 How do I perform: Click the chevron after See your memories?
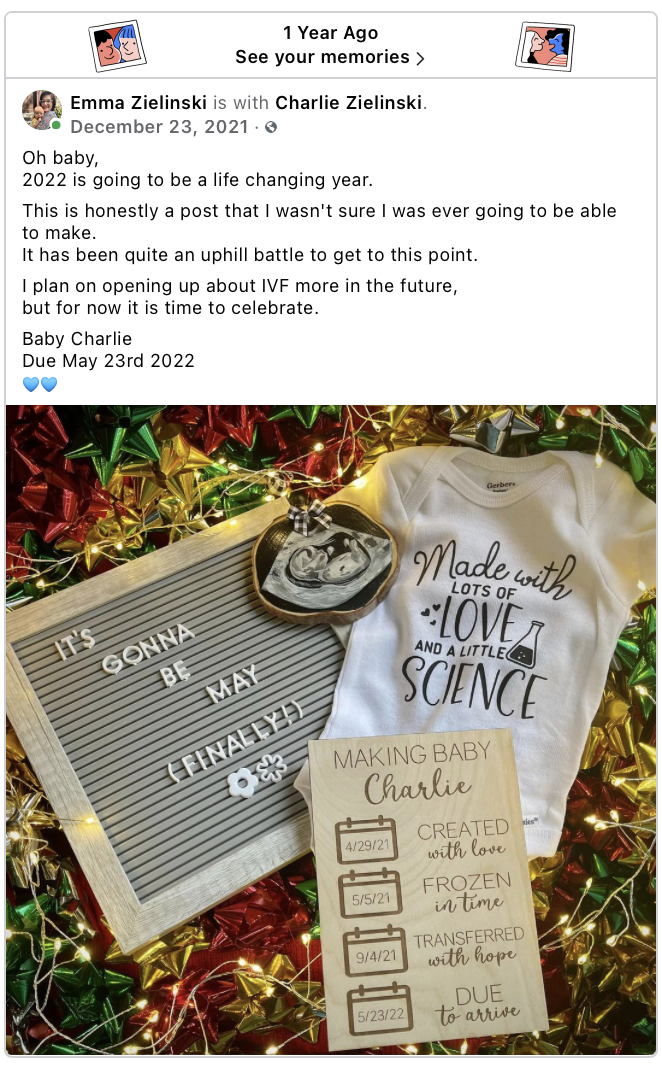click(x=420, y=58)
